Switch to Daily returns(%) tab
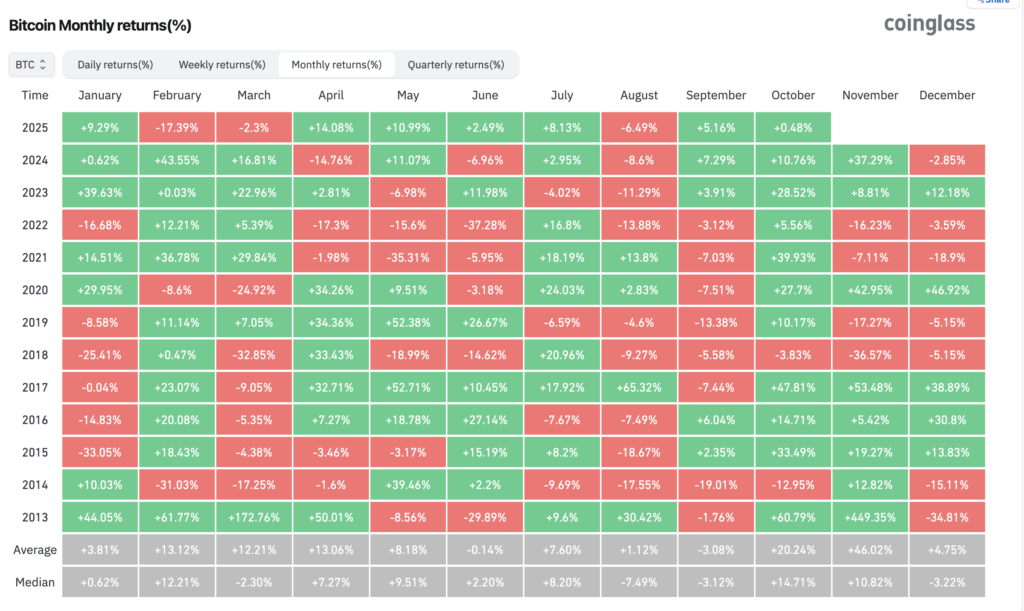 tap(115, 65)
